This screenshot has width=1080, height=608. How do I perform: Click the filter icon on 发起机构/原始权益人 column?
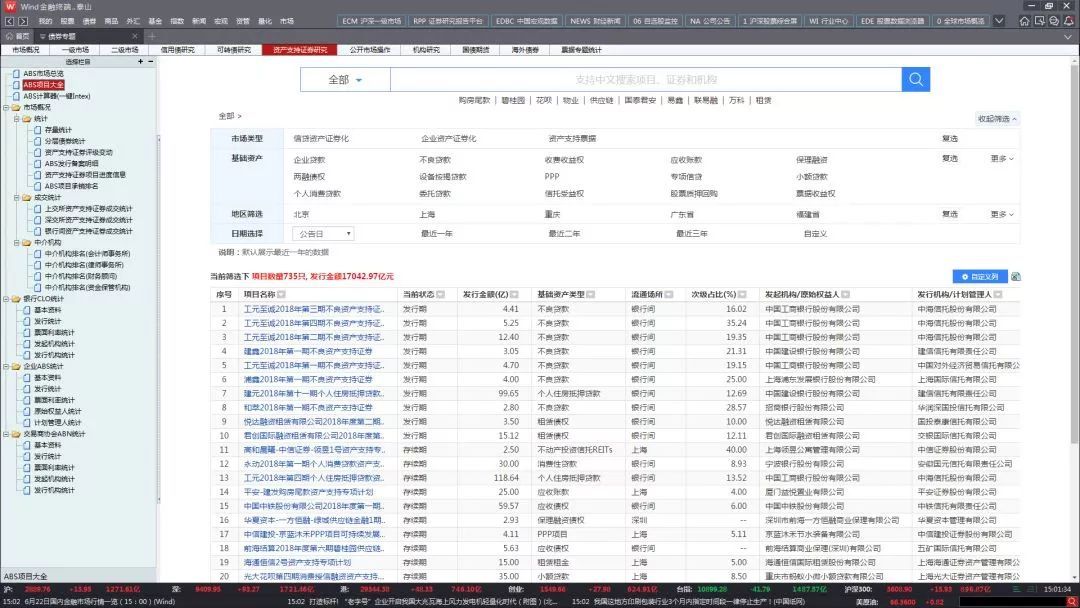pos(845,294)
